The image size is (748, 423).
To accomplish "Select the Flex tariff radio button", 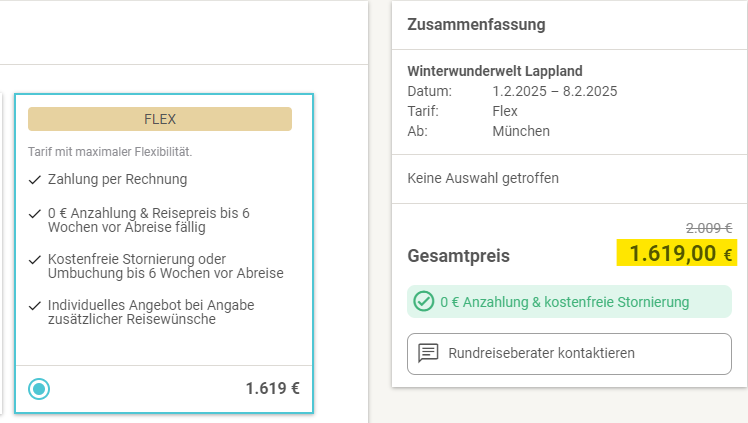I will click(x=39, y=389).
